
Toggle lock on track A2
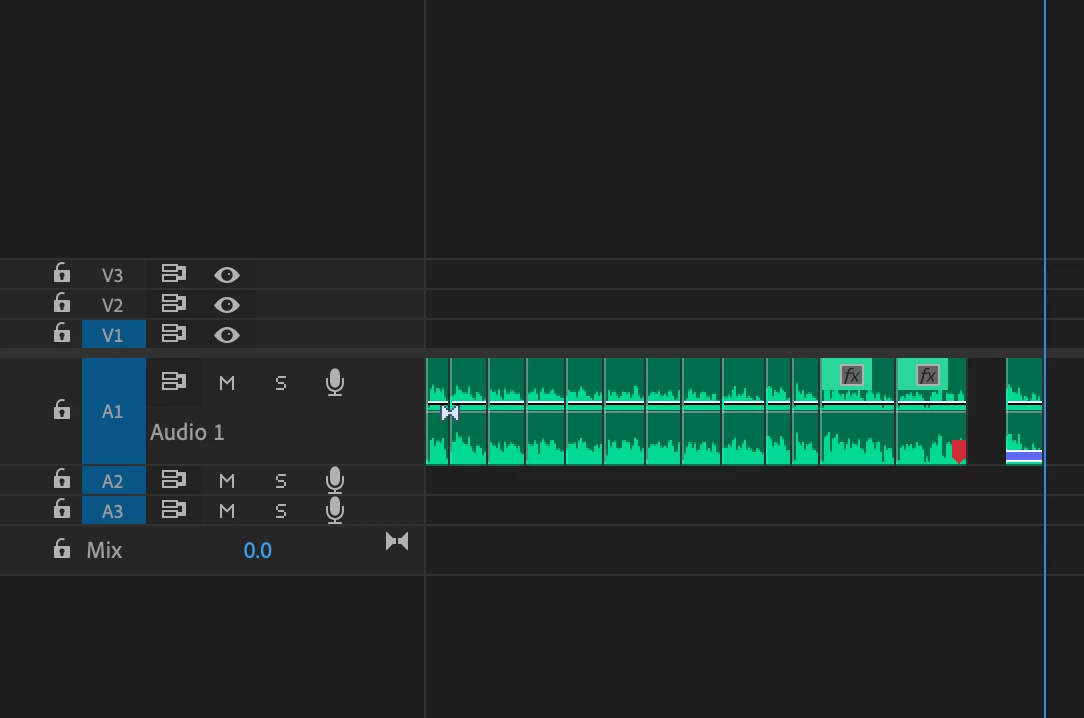coord(62,478)
